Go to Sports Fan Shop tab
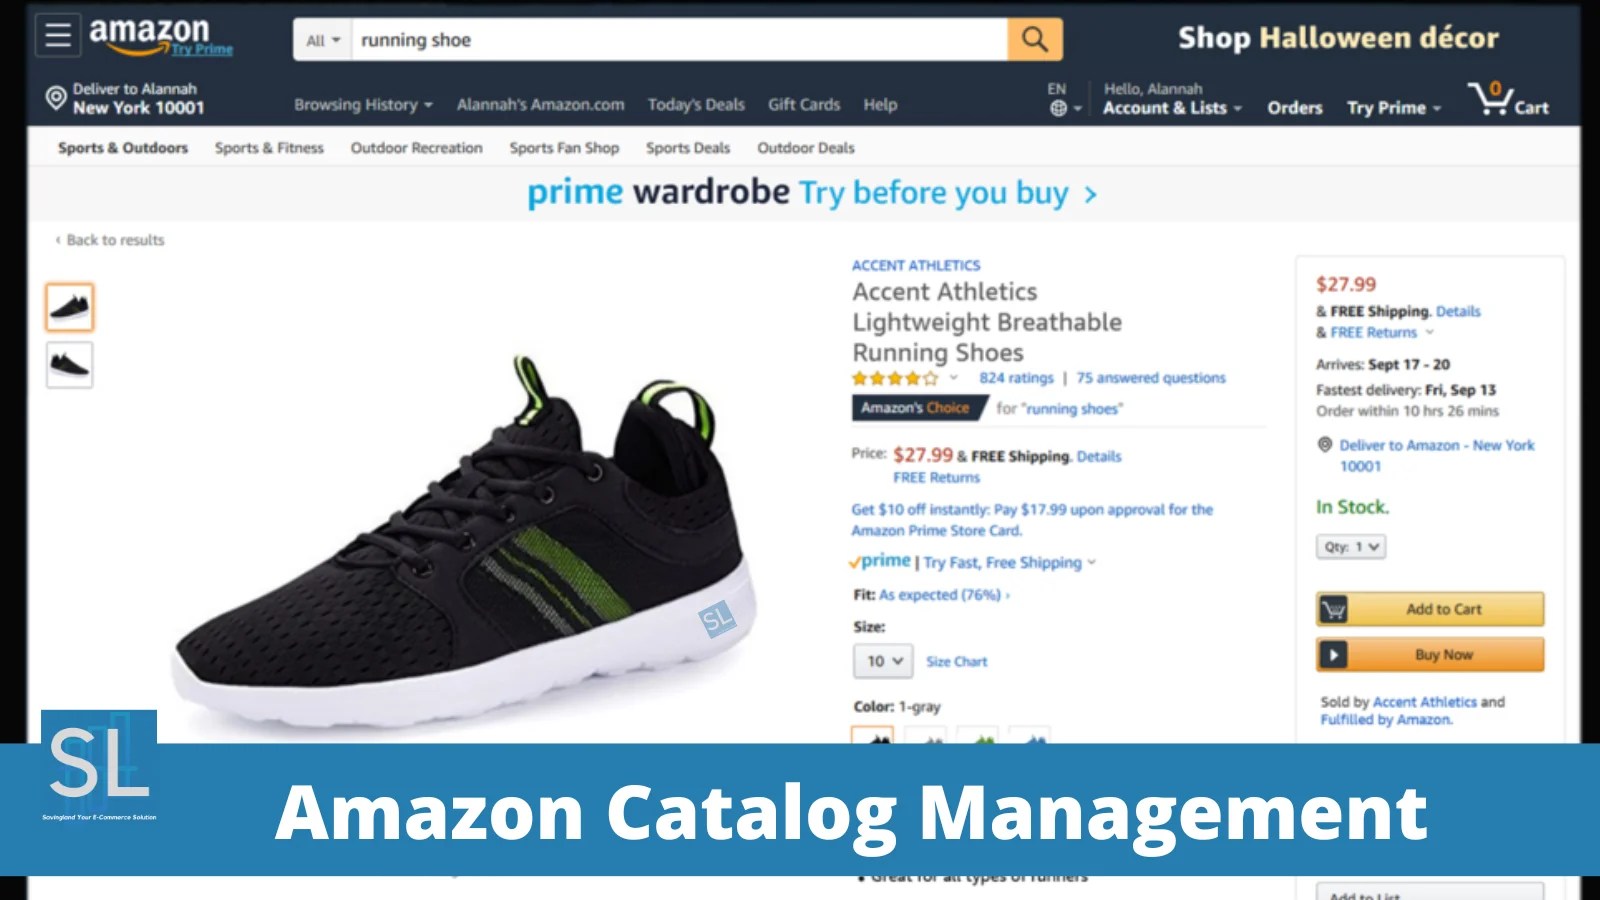Image resolution: width=1600 pixels, height=900 pixels. pyautogui.click(x=564, y=148)
